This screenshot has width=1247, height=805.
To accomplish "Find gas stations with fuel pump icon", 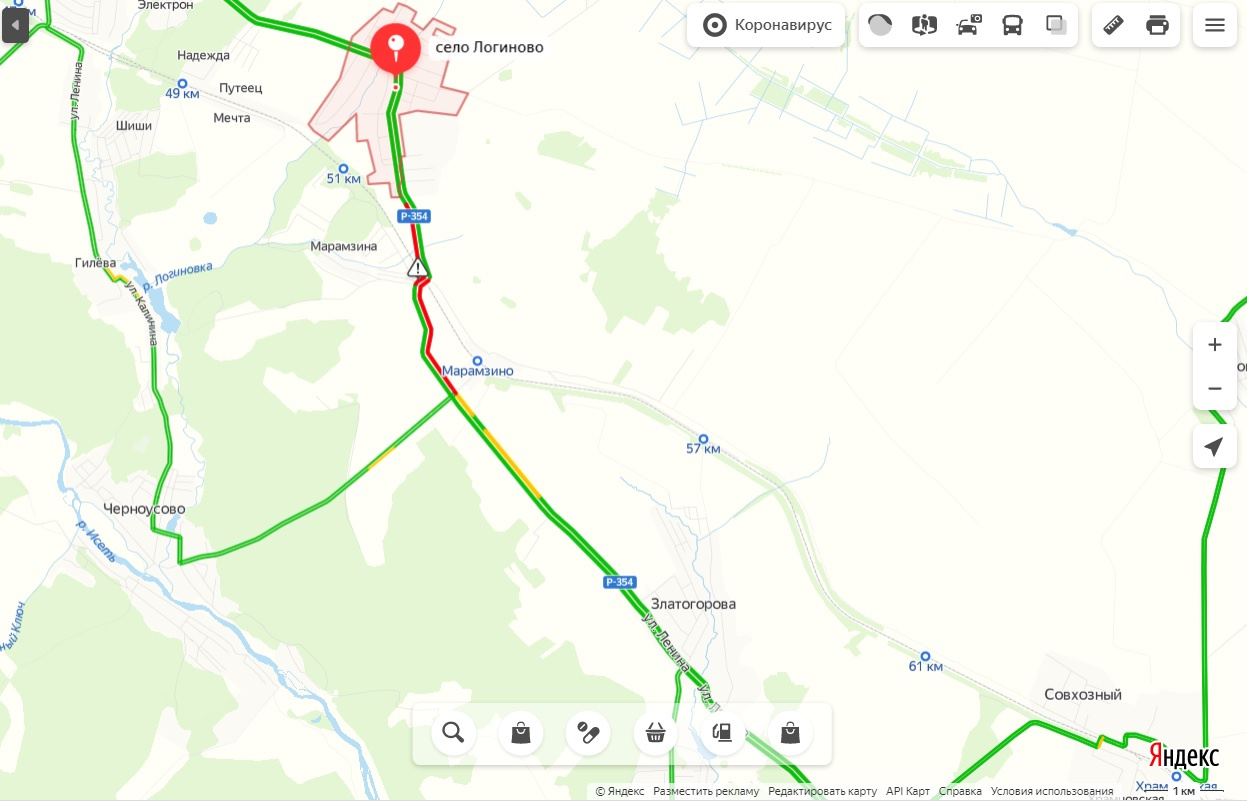I will coord(722,733).
